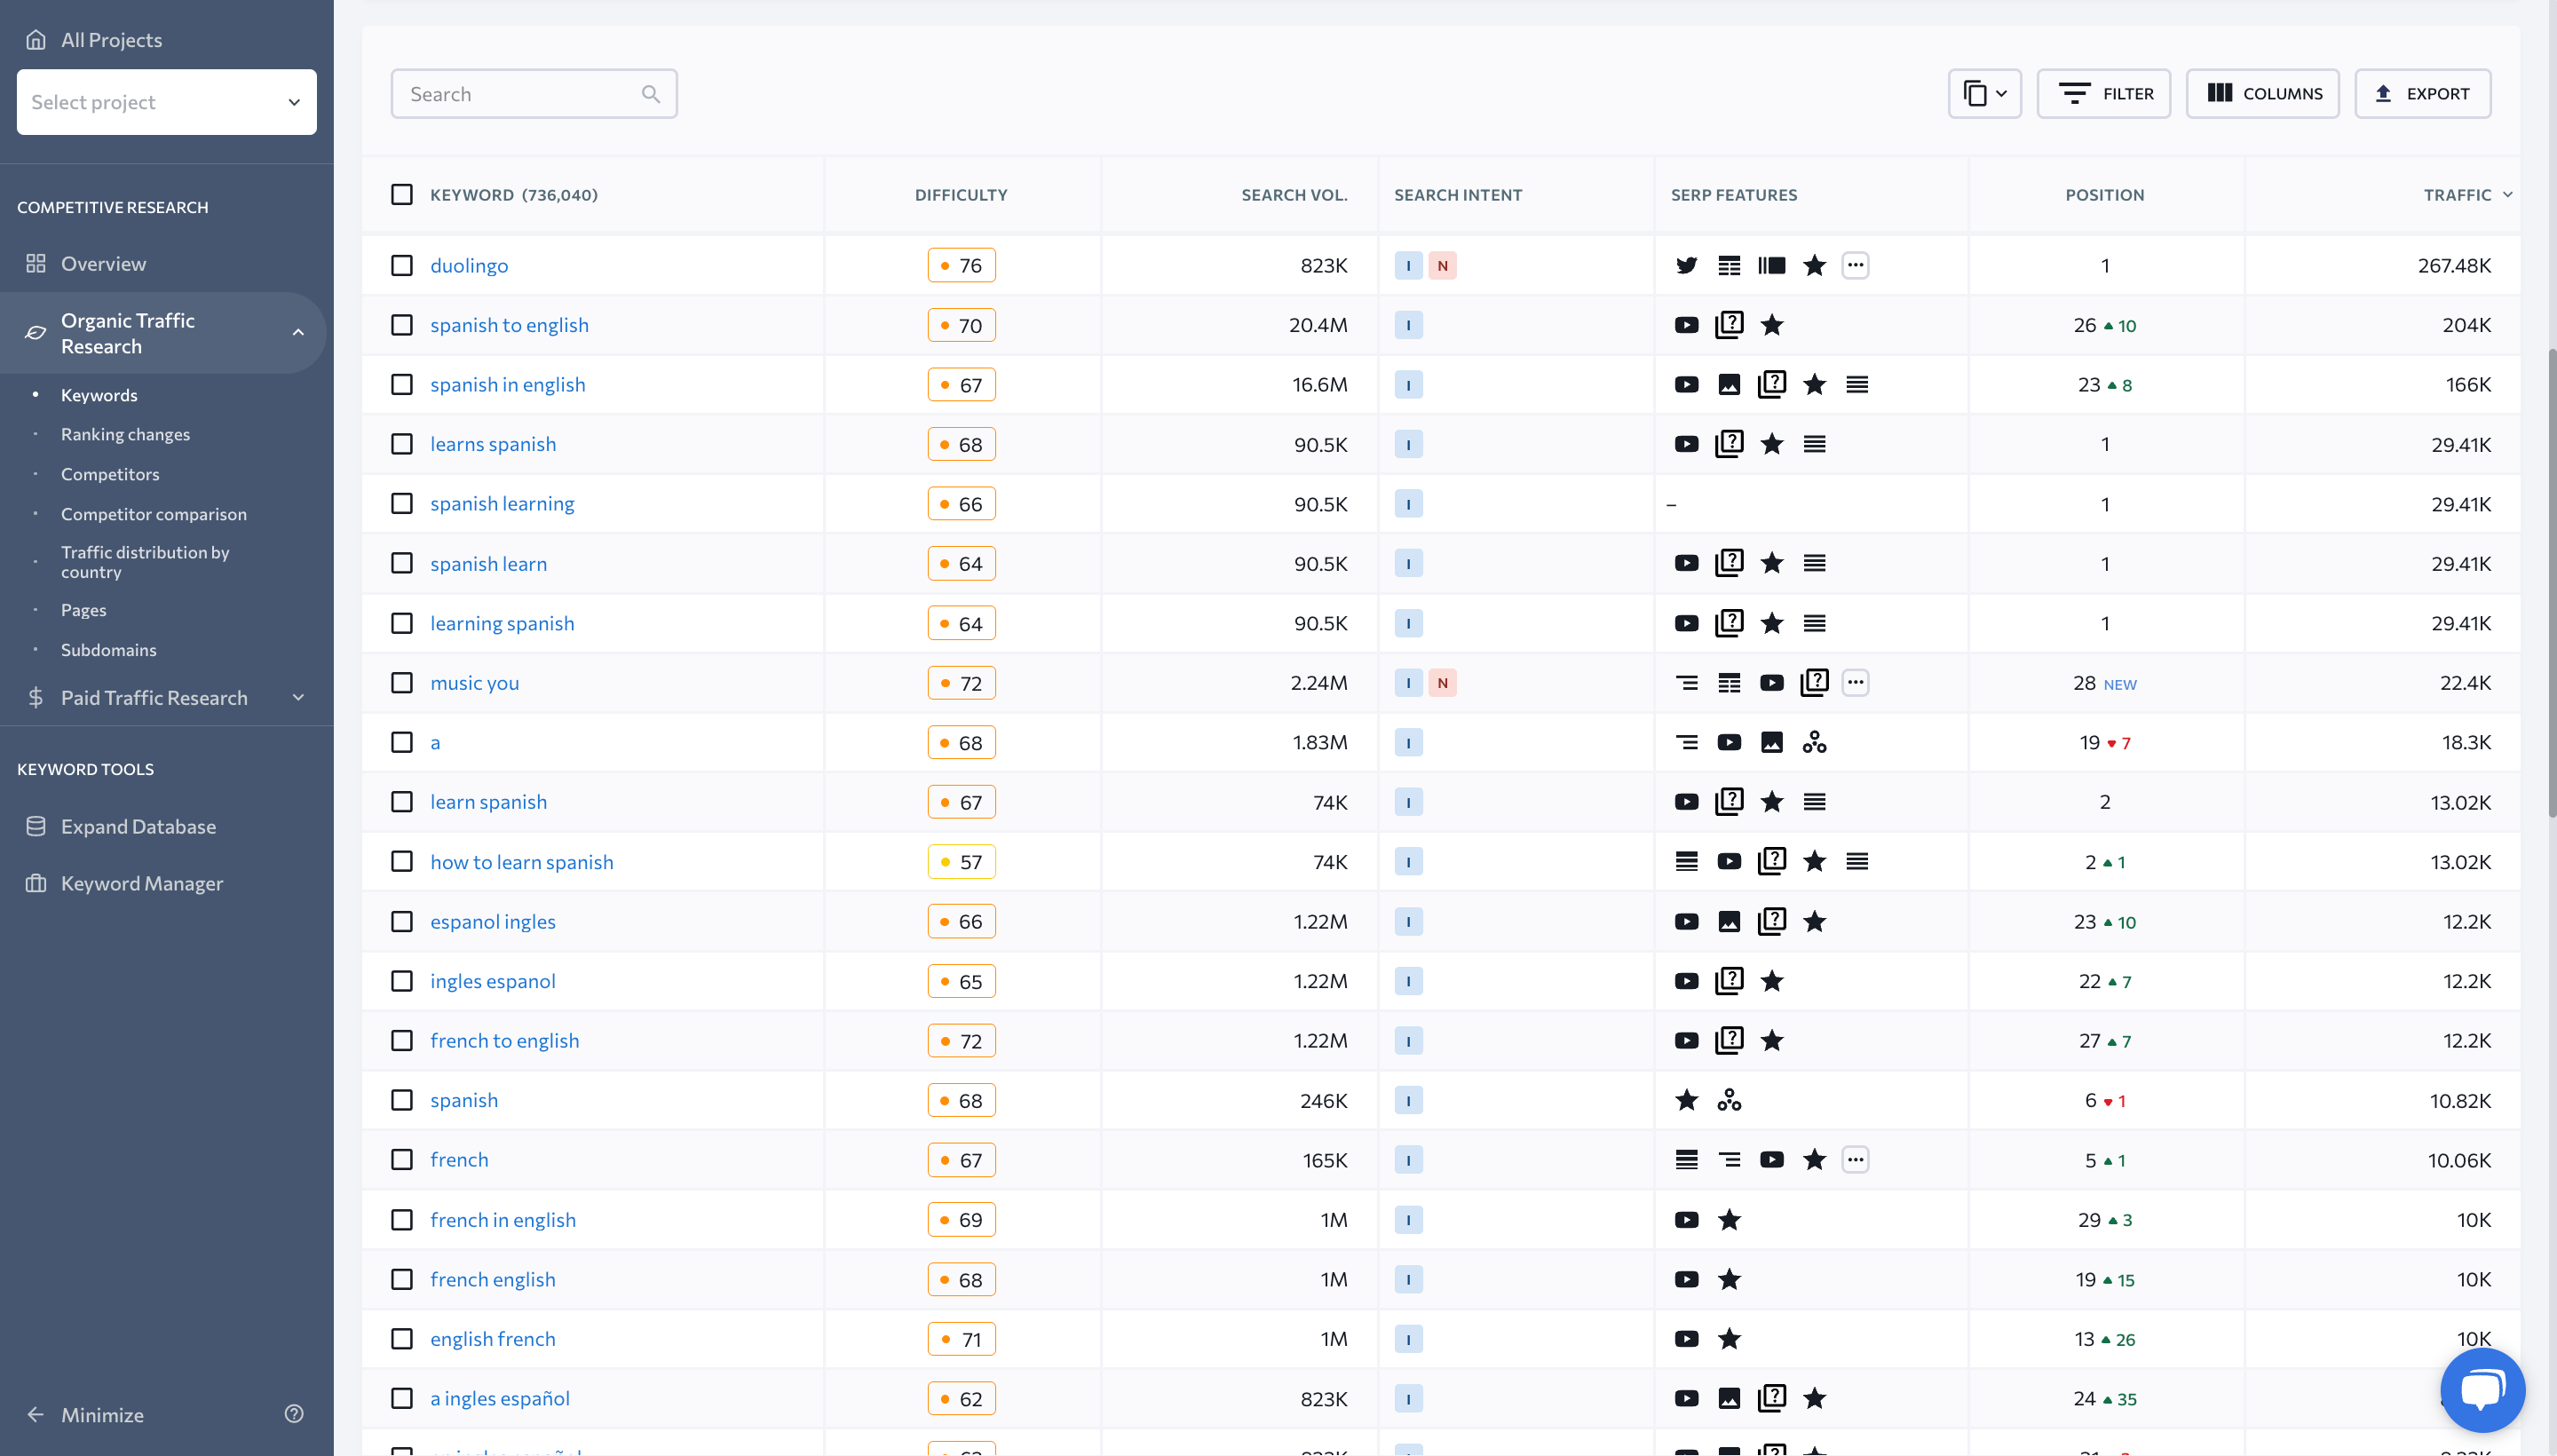Click the image pack icon for espanol ingles

(x=1730, y=921)
